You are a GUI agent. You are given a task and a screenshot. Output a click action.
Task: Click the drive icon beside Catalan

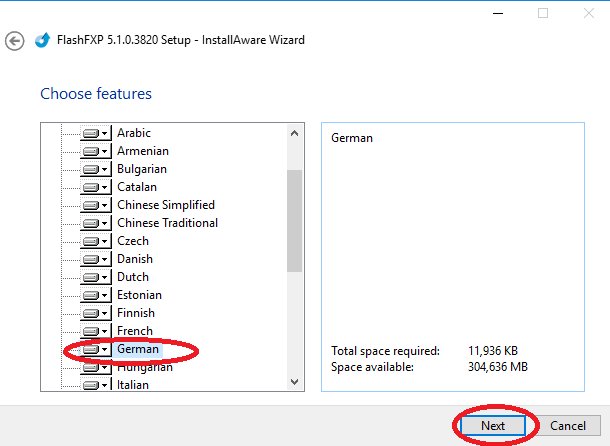pos(91,187)
